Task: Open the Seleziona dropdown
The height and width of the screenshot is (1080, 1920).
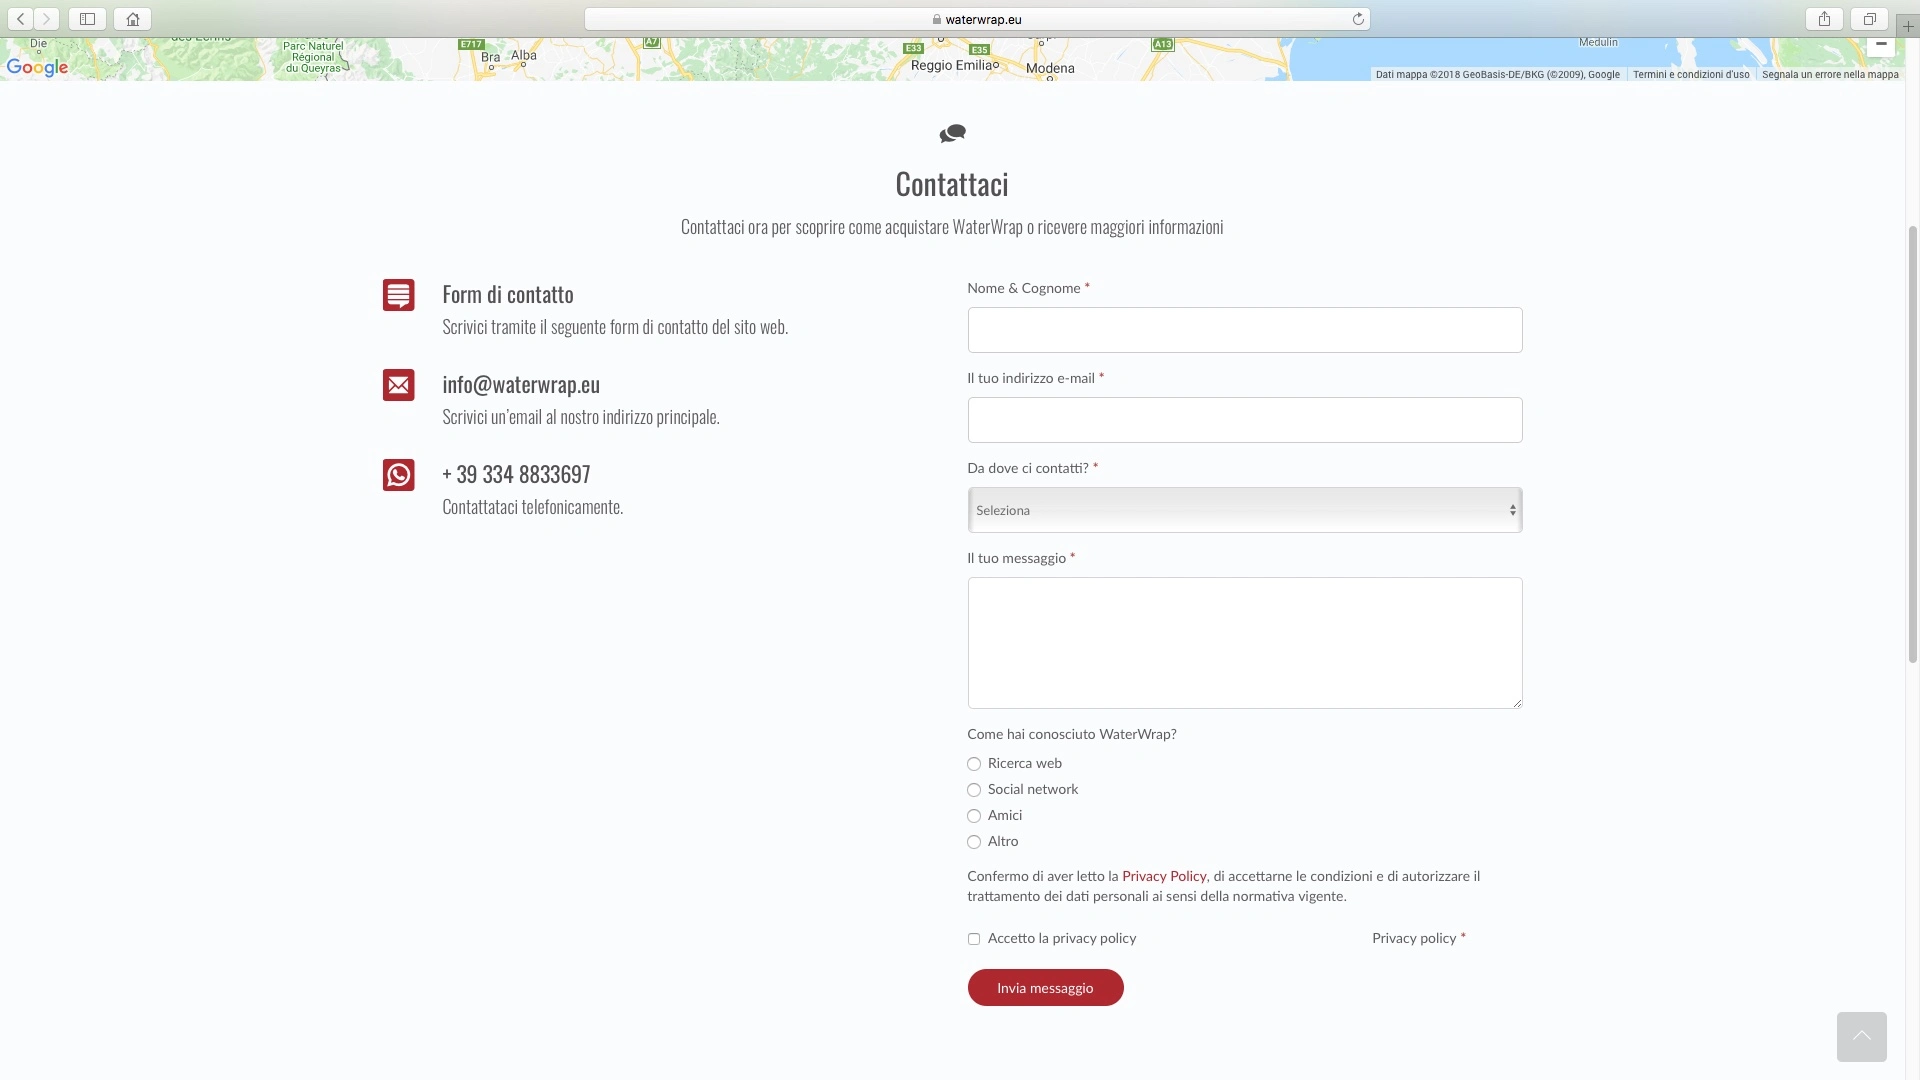Action: pyautogui.click(x=1244, y=510)
